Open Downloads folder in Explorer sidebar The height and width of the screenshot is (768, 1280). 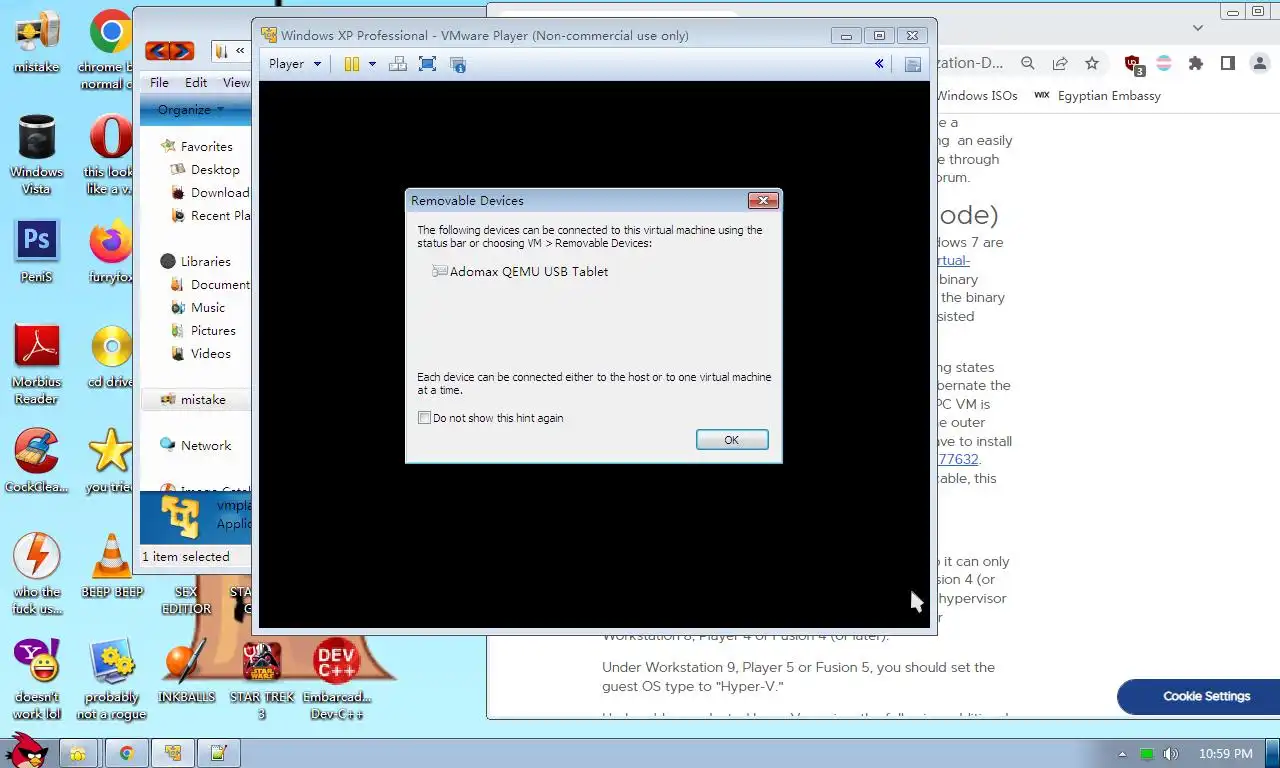[211, 192]
